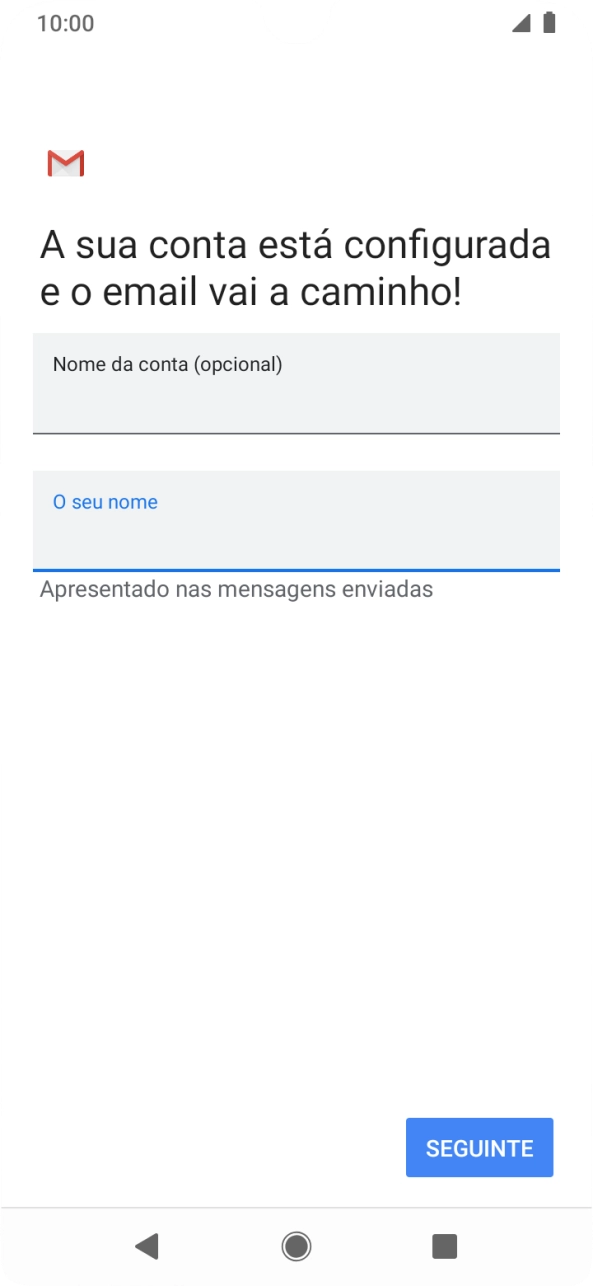Screen dimensions: 593x1286
Task: Click the underline of the account name field
Action: click(x=296, y=434)
